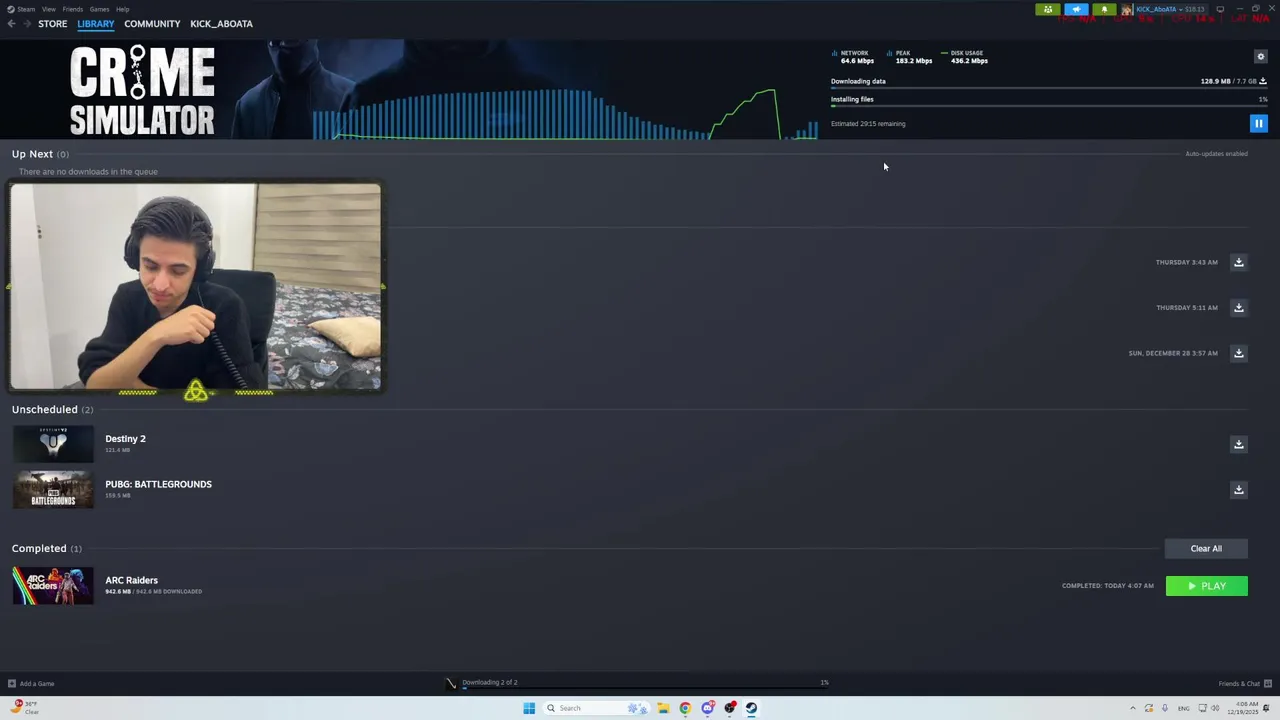Click the microphone icon in system tray
1280x720 pixels.
pos(1164,708)
